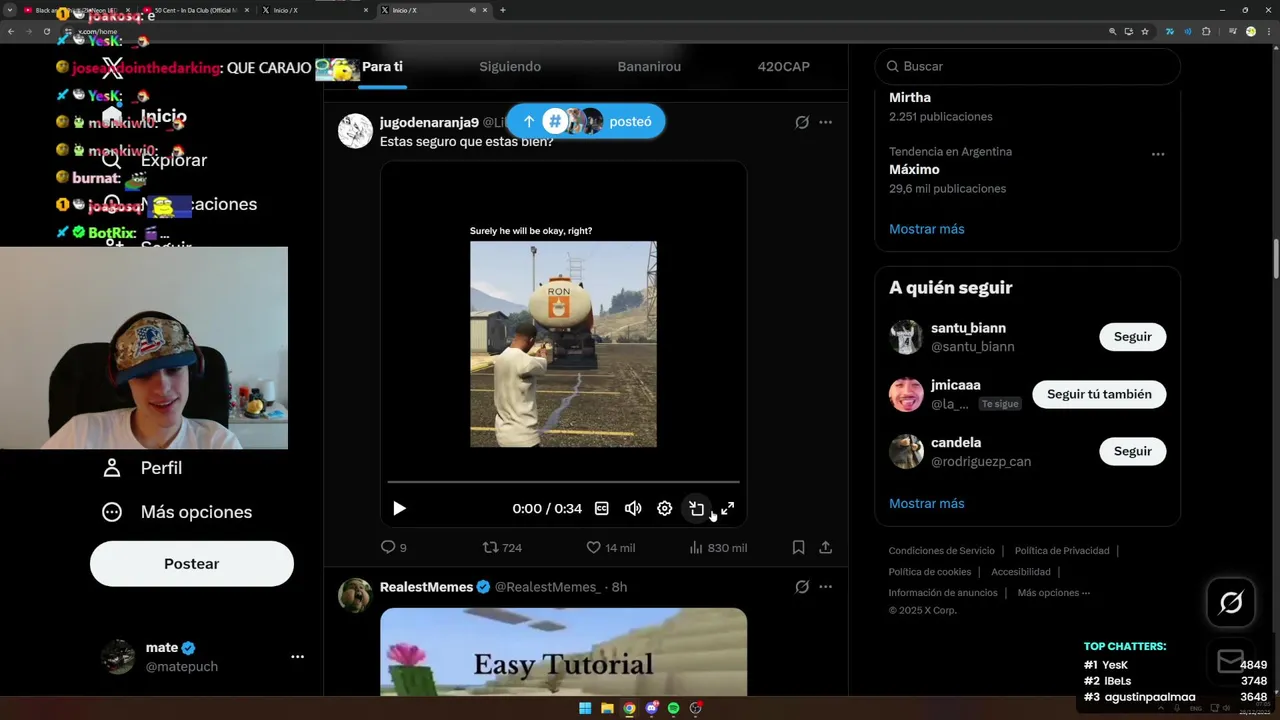The width and height of the screenshot is (1280, 720).
Task: Open Política de Privacidad link
Action: pos(1062,551)
